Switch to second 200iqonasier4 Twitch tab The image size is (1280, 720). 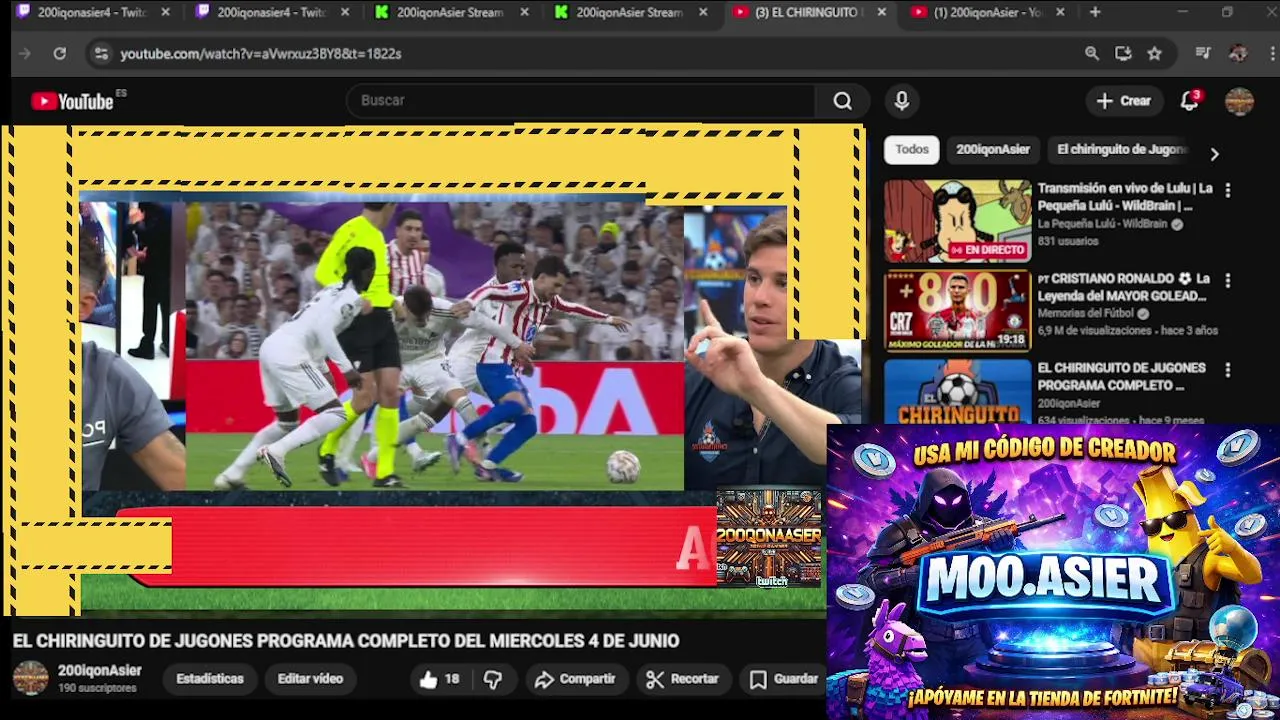[273, 13]
